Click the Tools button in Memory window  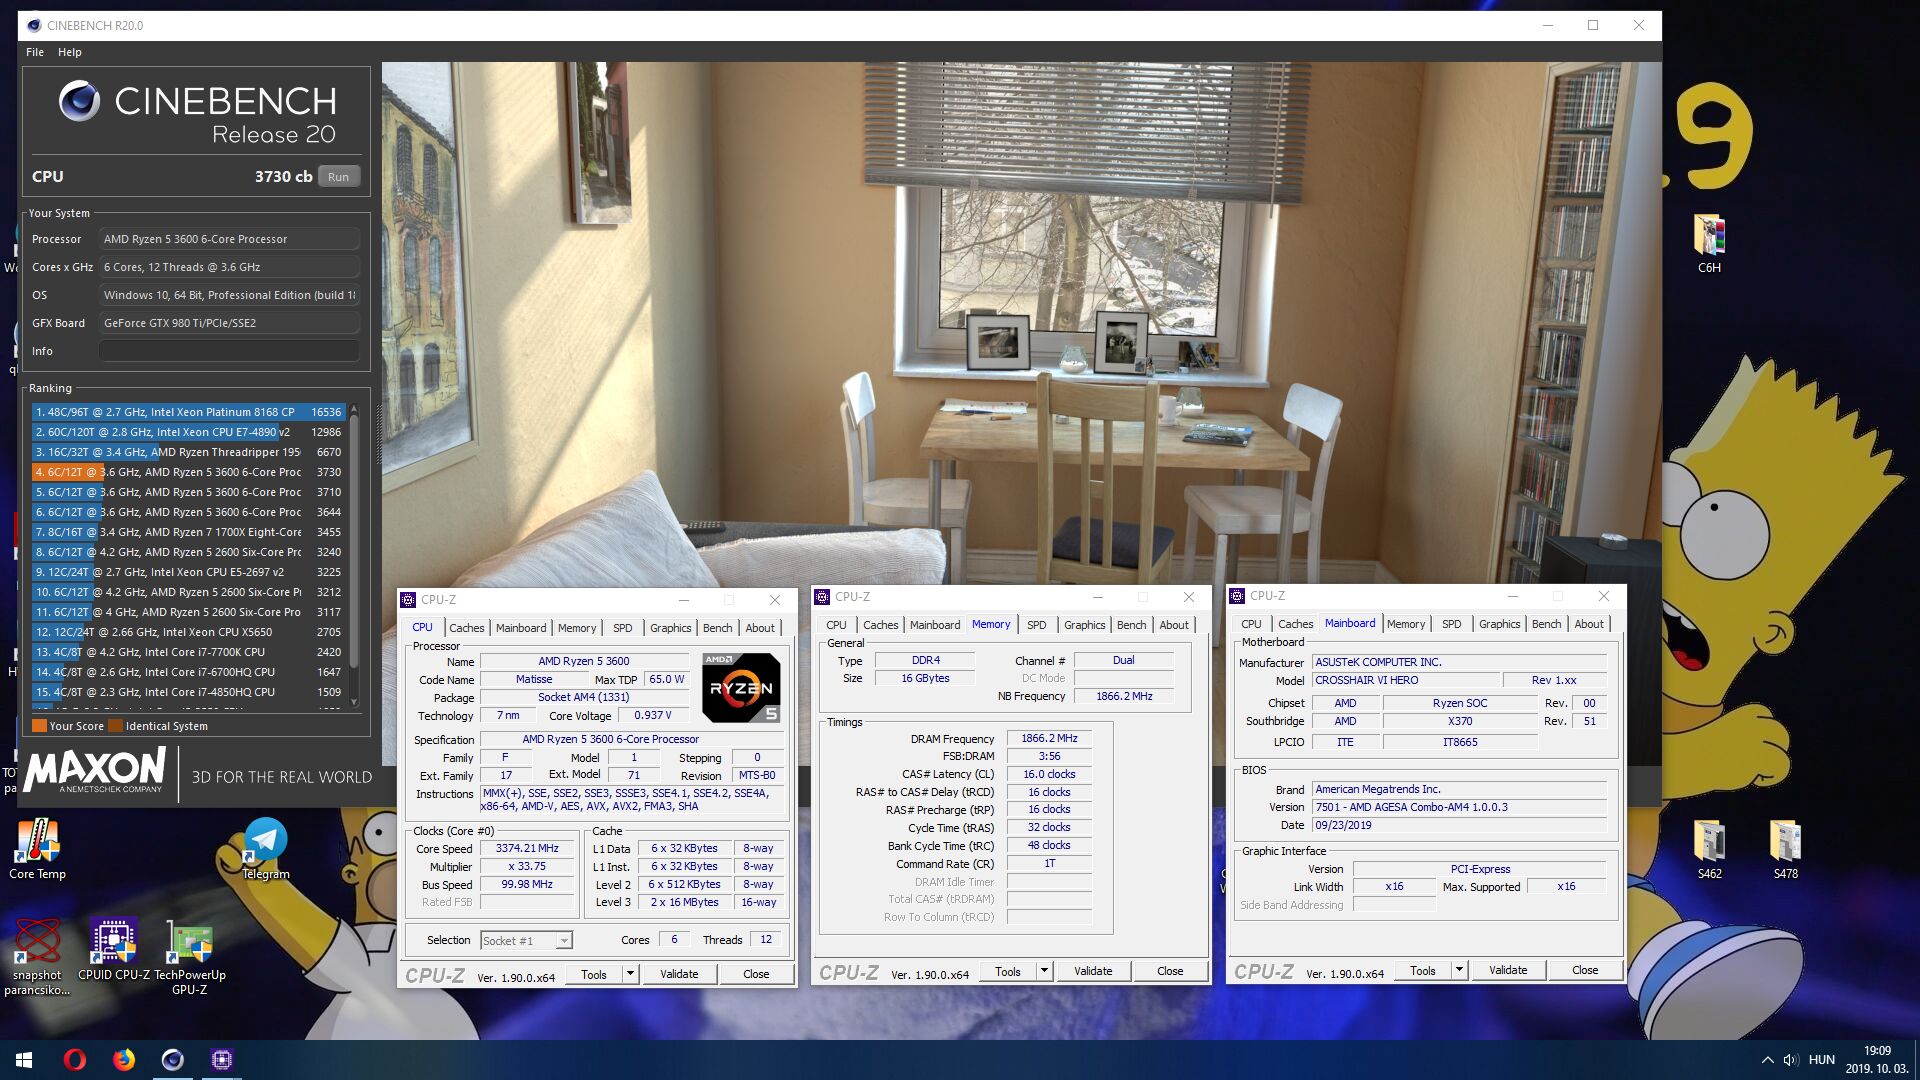(1008, 971)
